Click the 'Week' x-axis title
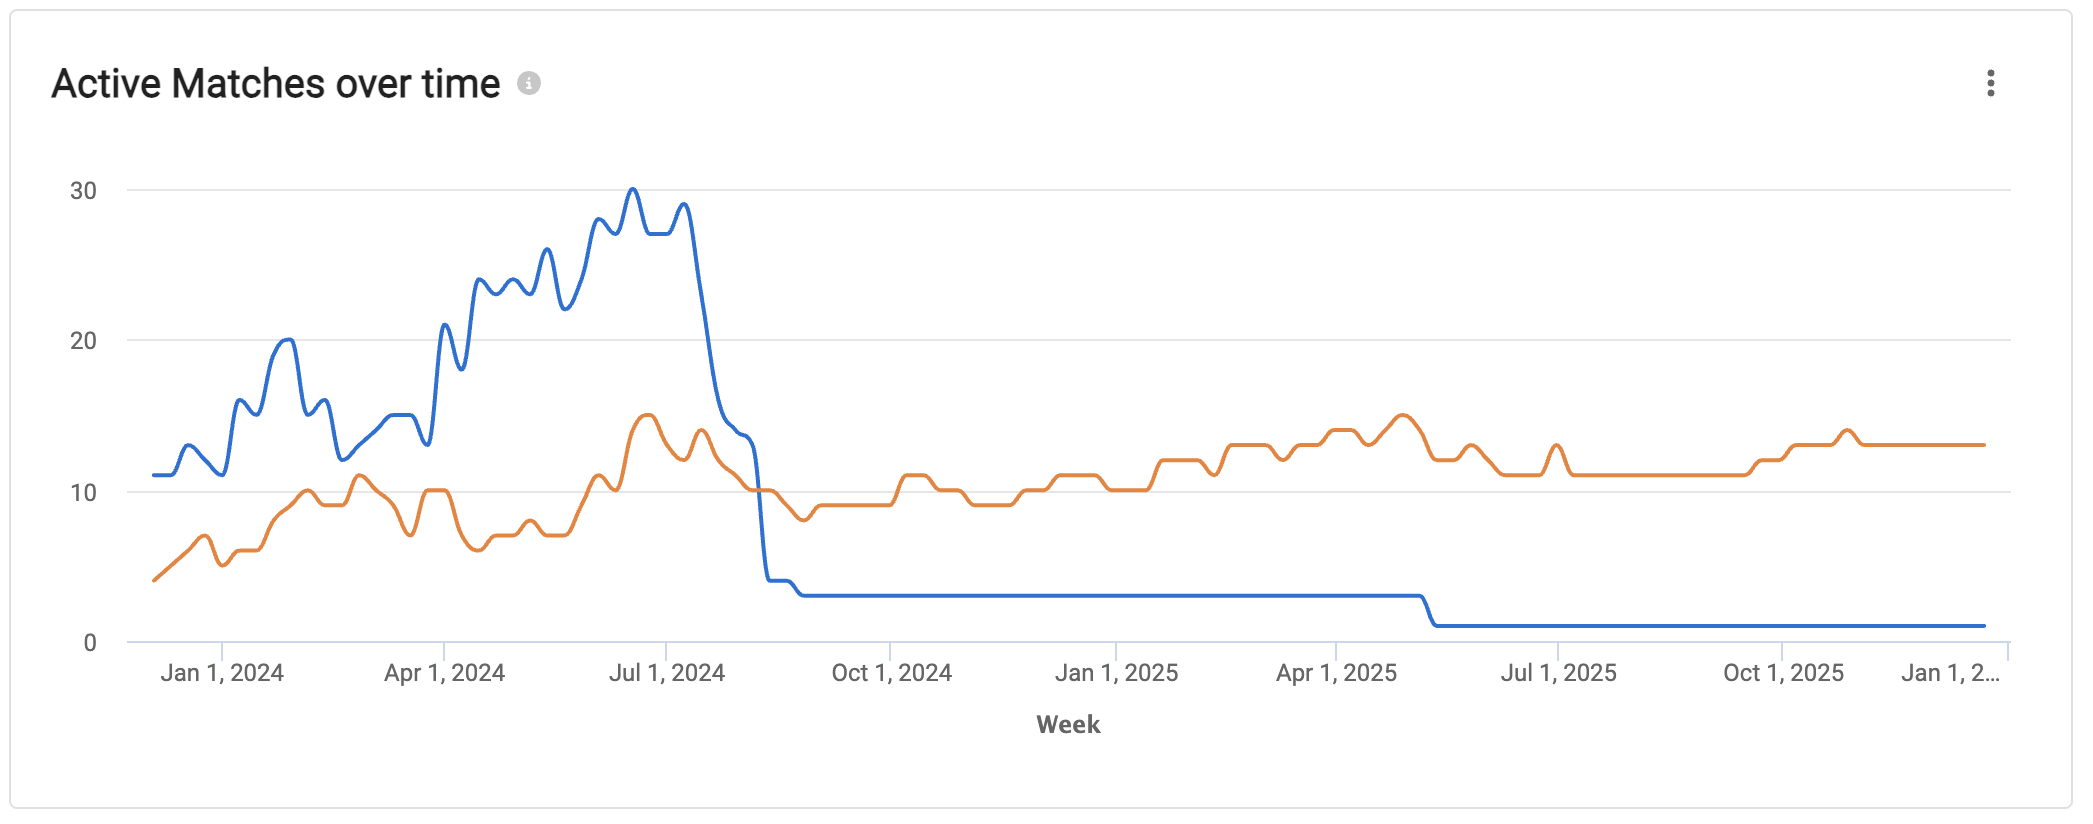The image size is (2093, 824). click(1068, 725)
